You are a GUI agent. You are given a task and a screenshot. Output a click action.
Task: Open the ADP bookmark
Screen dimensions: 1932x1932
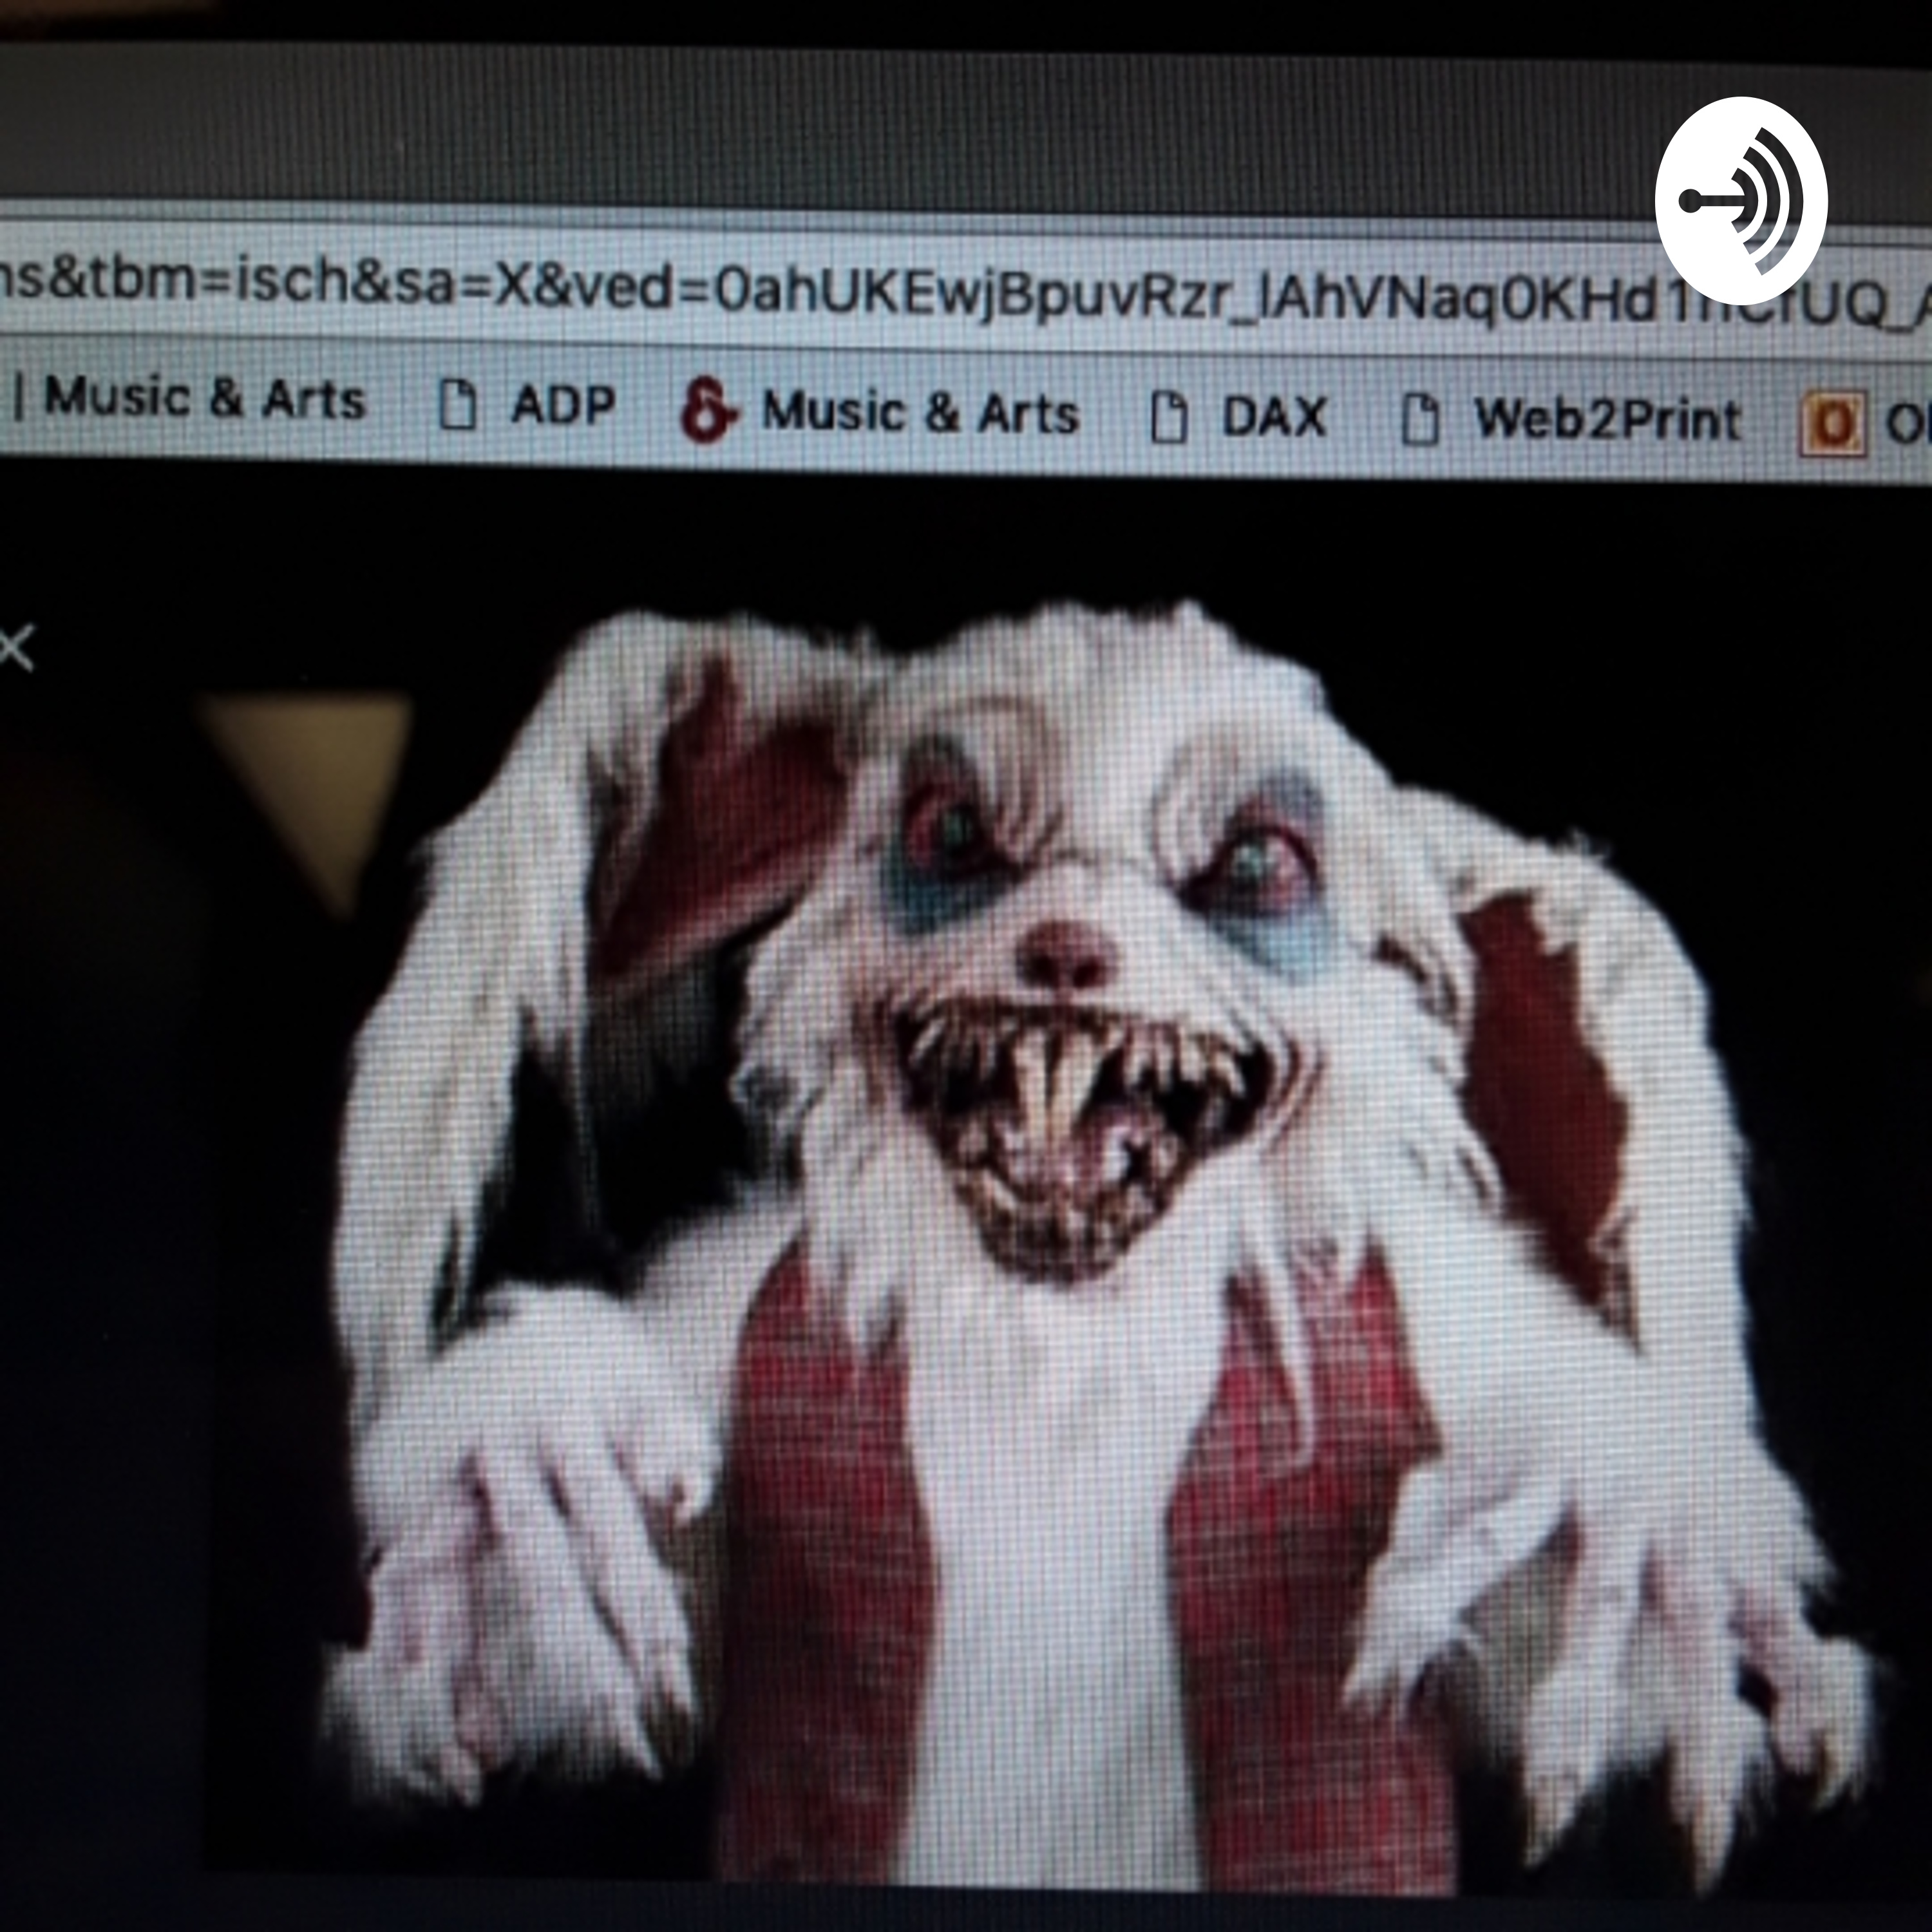pyautogui.click(x=562, y=405)
